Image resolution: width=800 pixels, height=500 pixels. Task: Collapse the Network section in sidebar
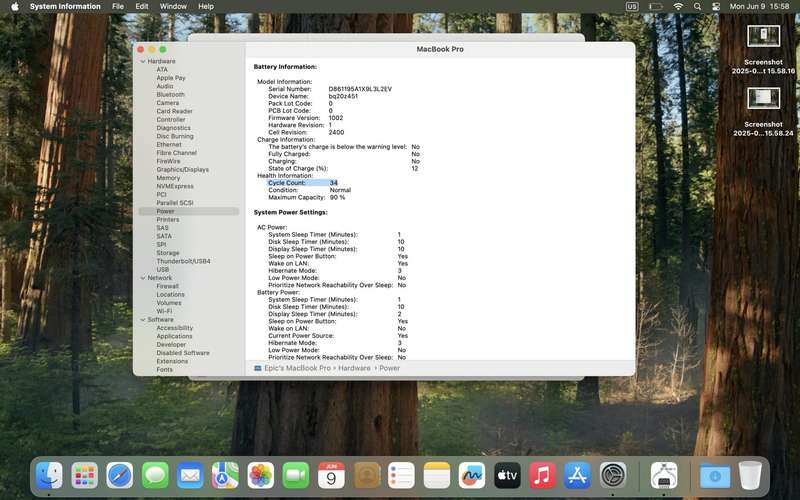[143, 278]
